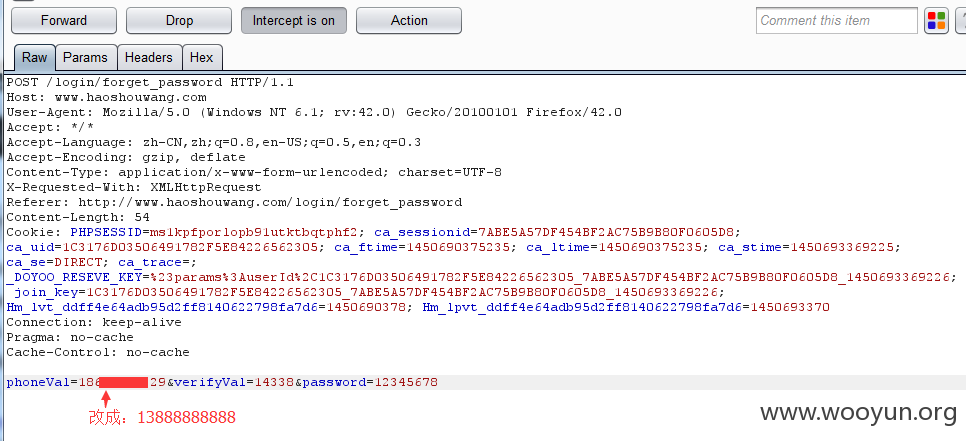Open the highlight color picker icon
Viewport: 966px width, 441px height.
pos(936,21)
